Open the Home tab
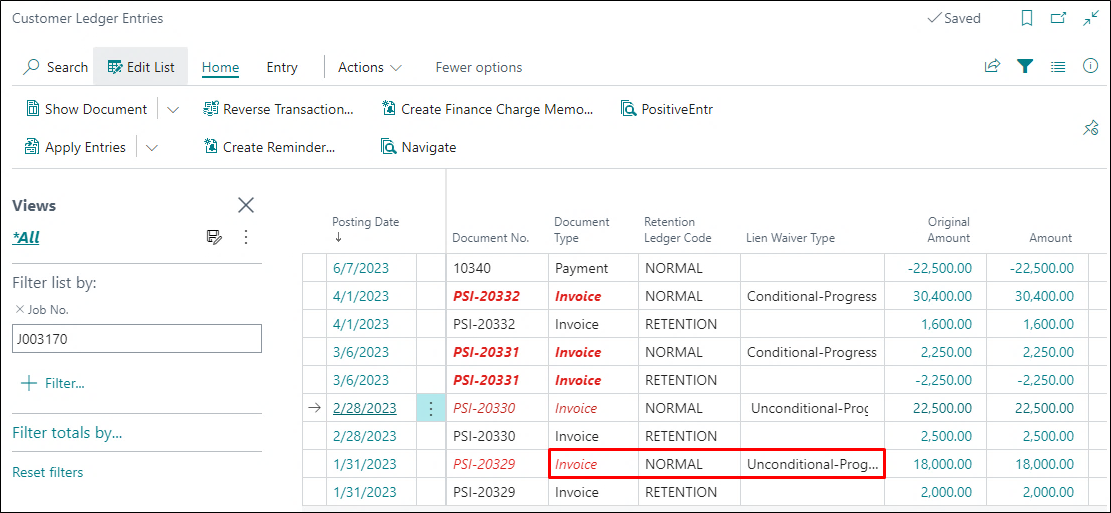 pos(220,67)
